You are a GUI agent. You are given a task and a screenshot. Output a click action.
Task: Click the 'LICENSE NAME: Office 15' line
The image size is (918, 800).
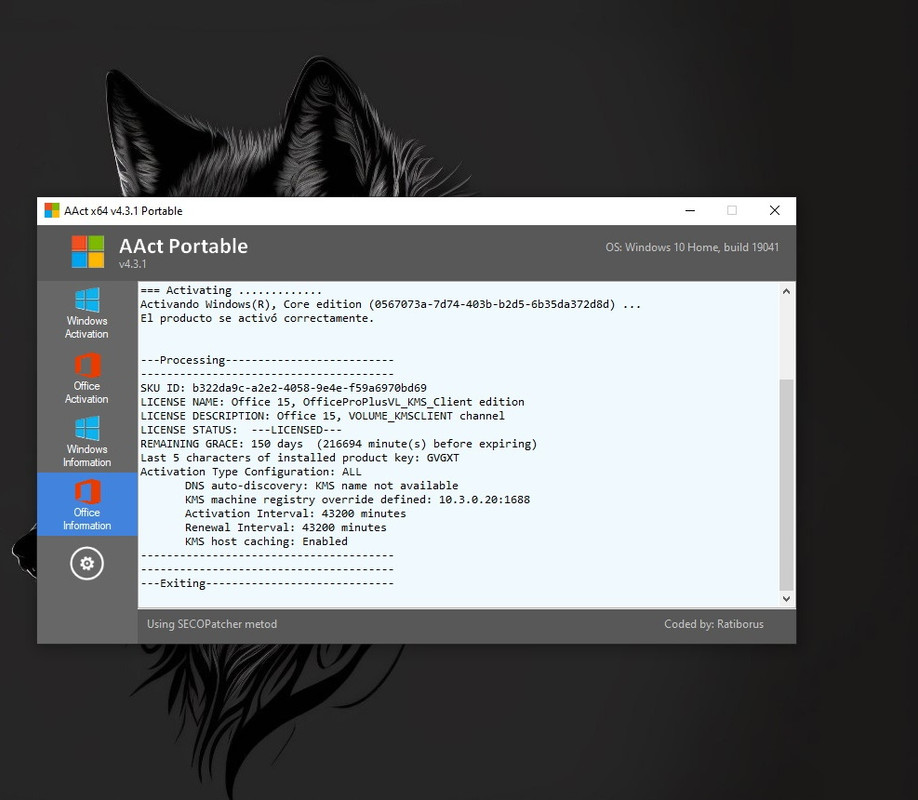[x=332, y=402]
